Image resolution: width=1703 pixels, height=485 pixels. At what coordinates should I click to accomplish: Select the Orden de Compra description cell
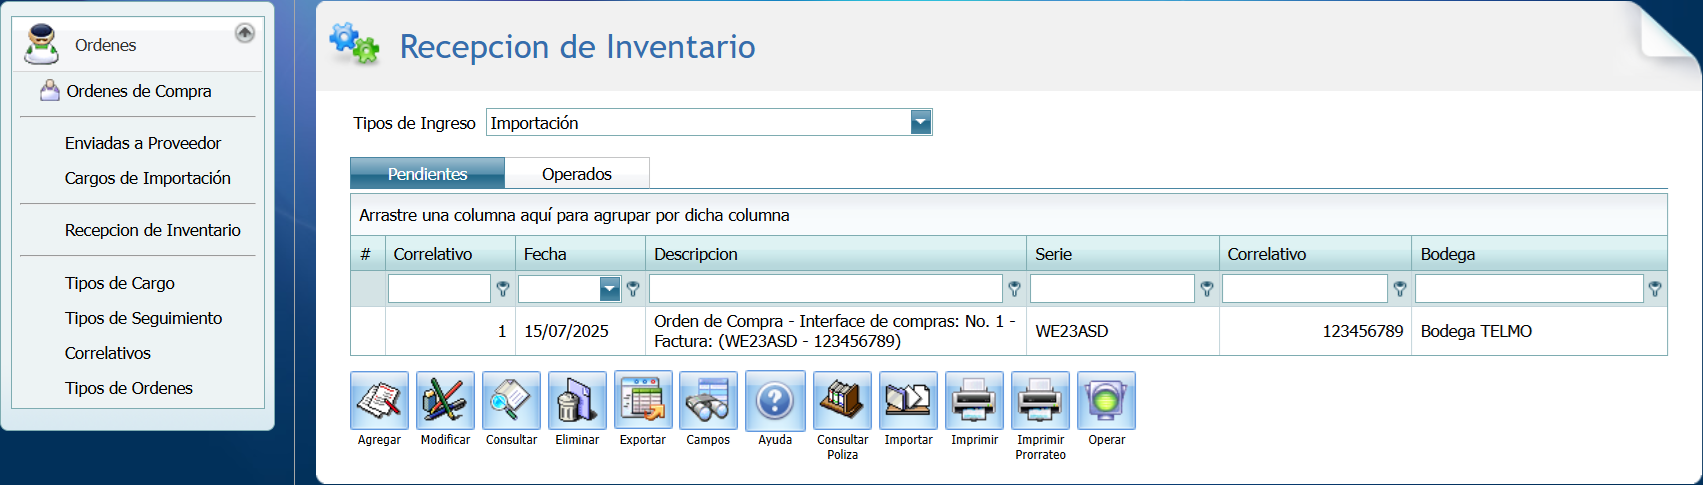click(836, 331)
